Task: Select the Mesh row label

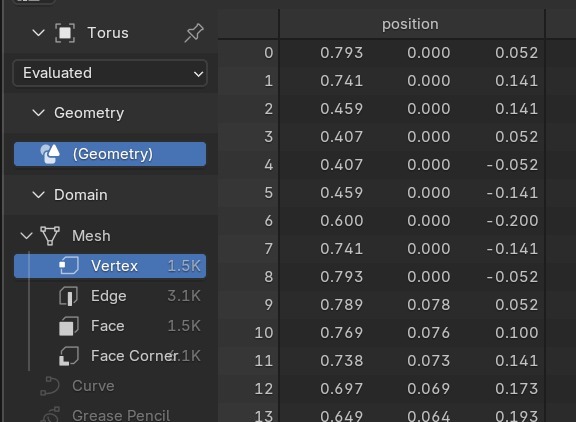Action: [x=91, y=236]
